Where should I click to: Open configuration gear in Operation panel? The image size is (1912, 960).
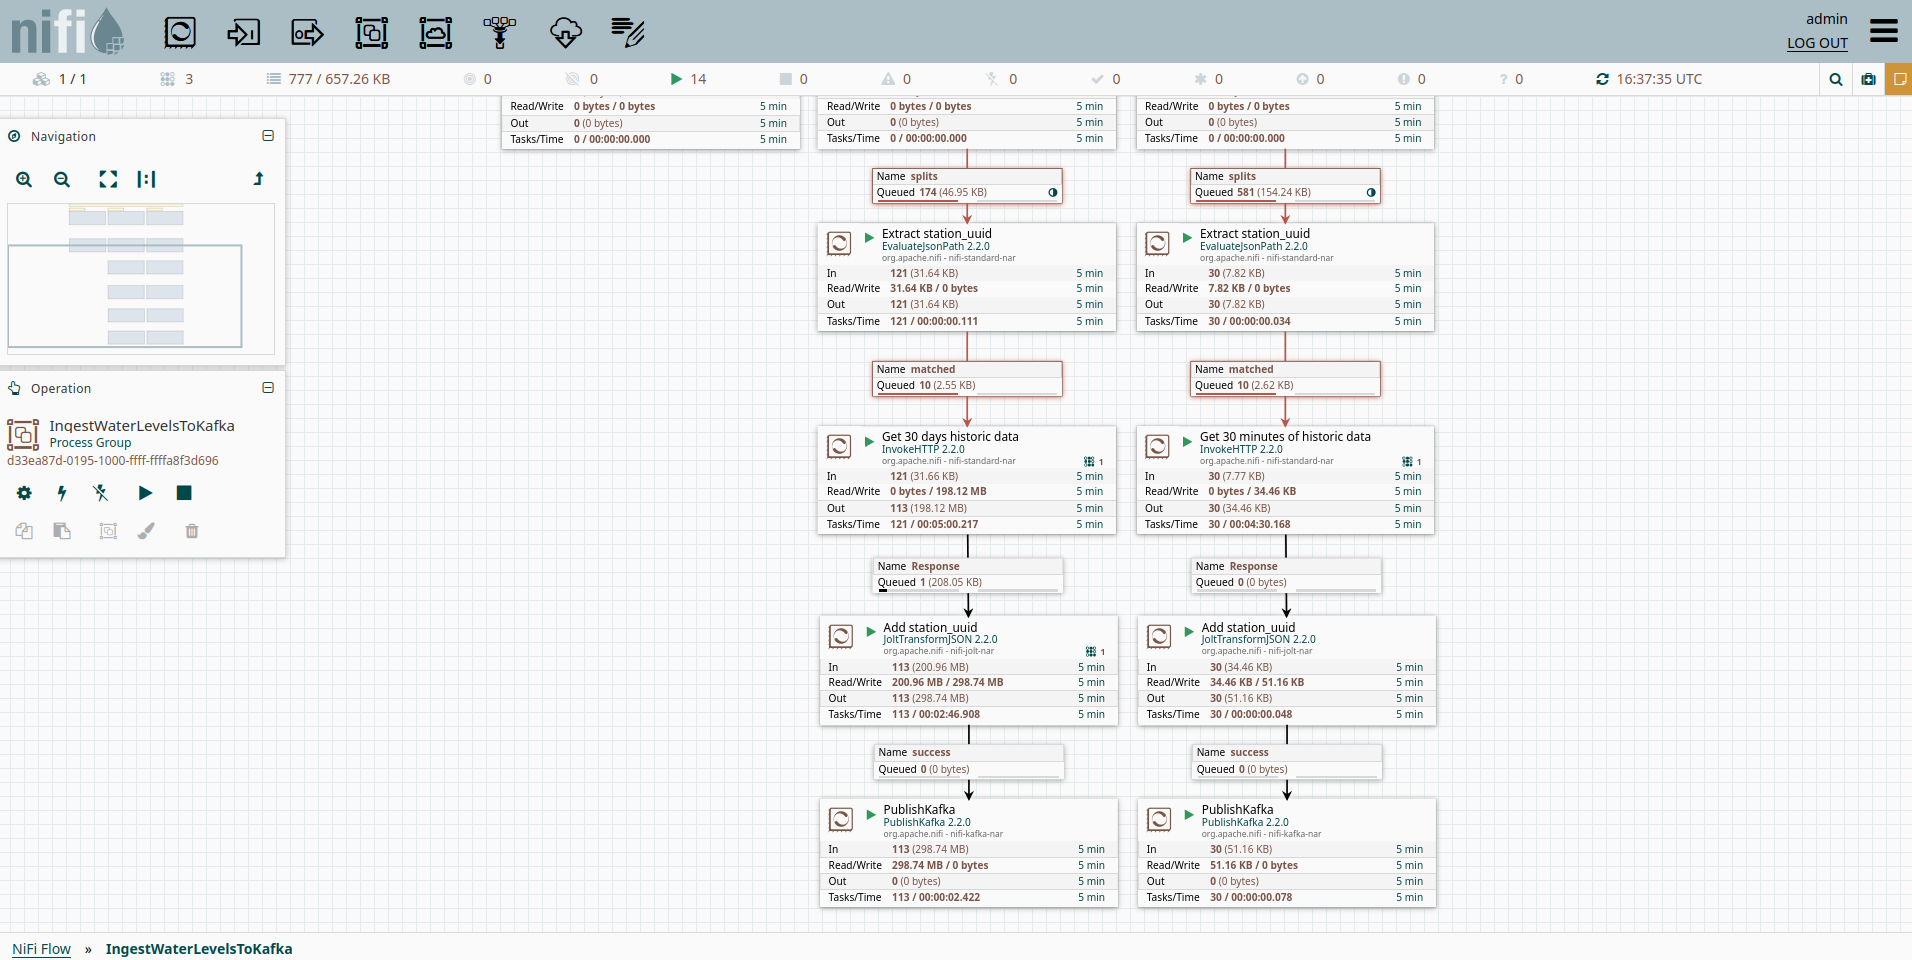24,493
